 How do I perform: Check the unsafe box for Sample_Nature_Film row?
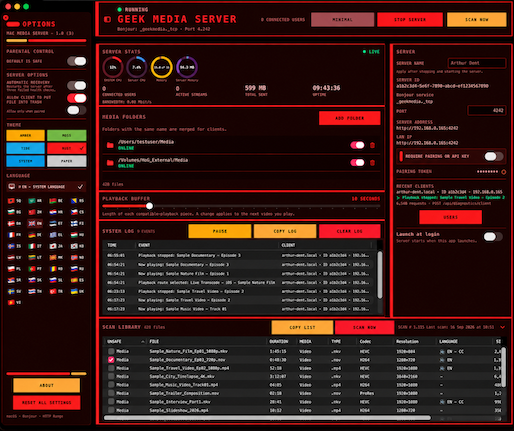point(111,351)
